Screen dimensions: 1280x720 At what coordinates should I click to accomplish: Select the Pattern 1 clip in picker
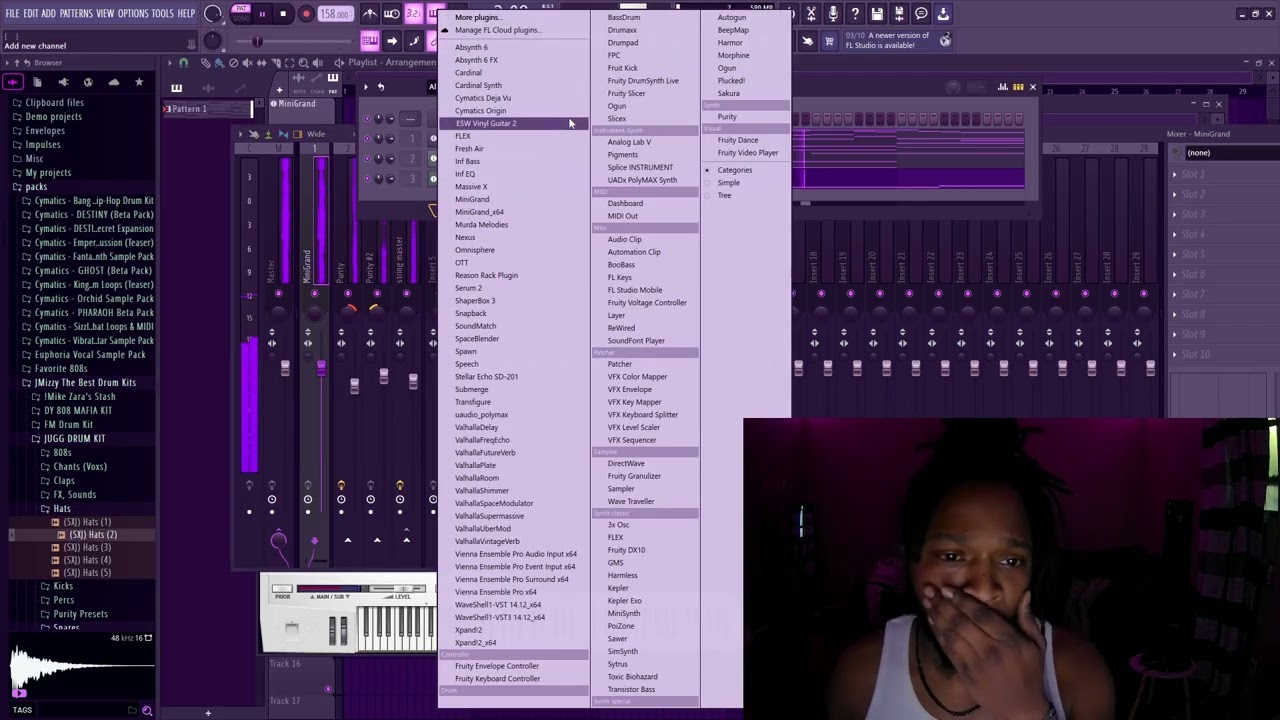click(x=208, y=109)
